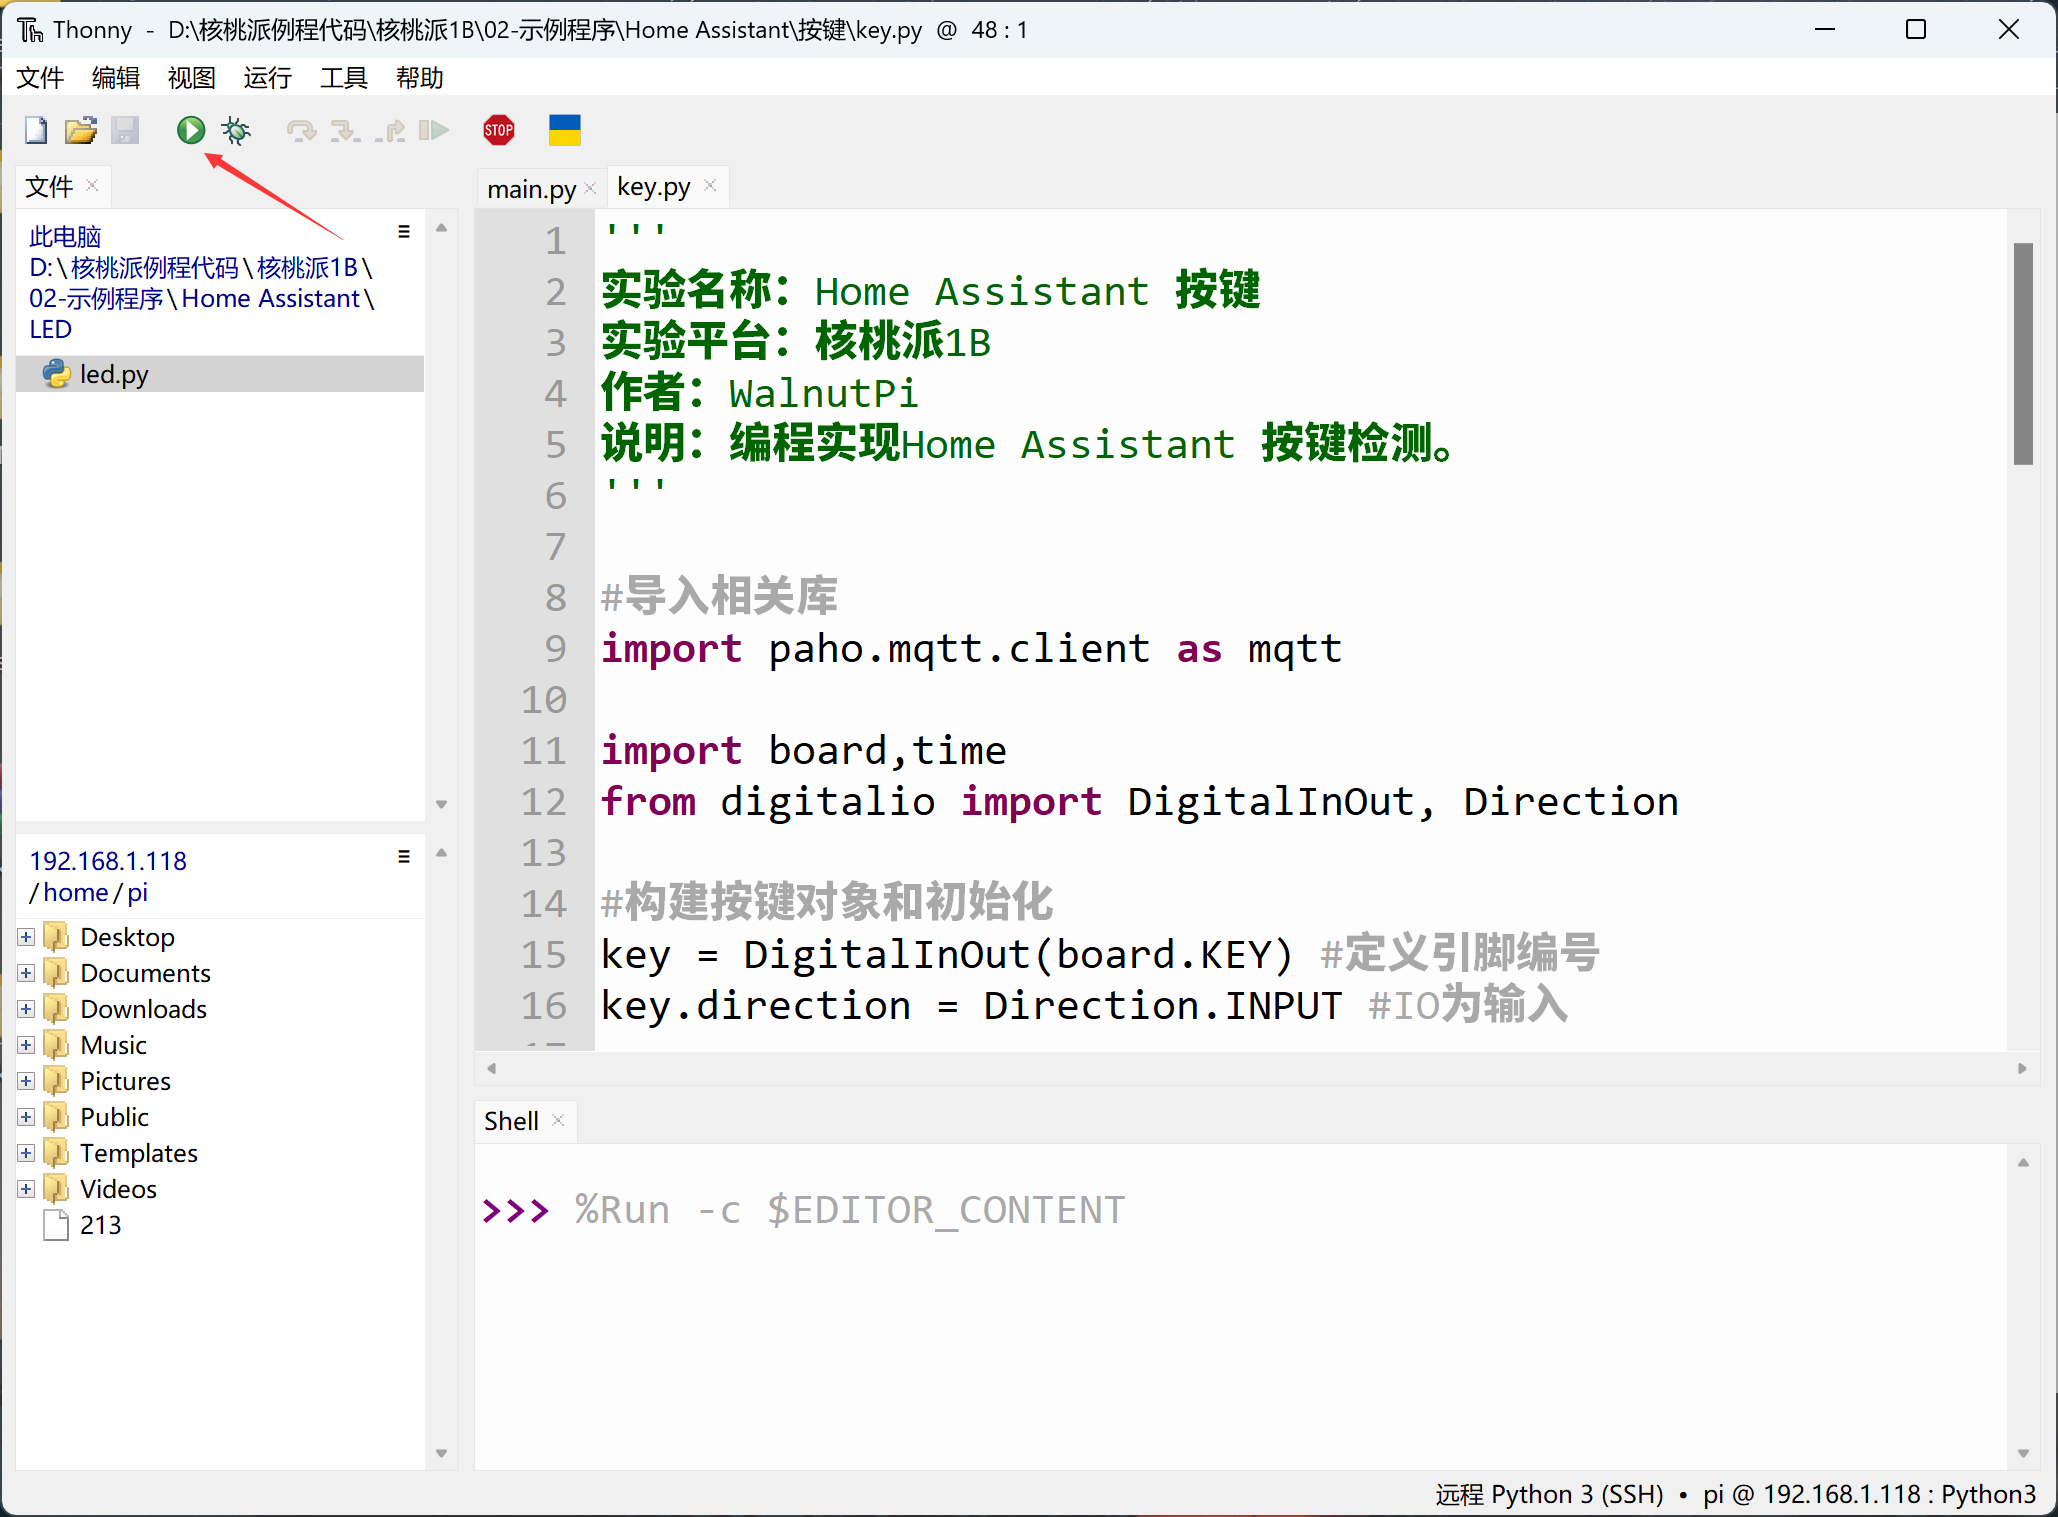The image size is (2058, 1517).
Task: Click the Shell scrollbar down arrow
Action: 2023,1453
